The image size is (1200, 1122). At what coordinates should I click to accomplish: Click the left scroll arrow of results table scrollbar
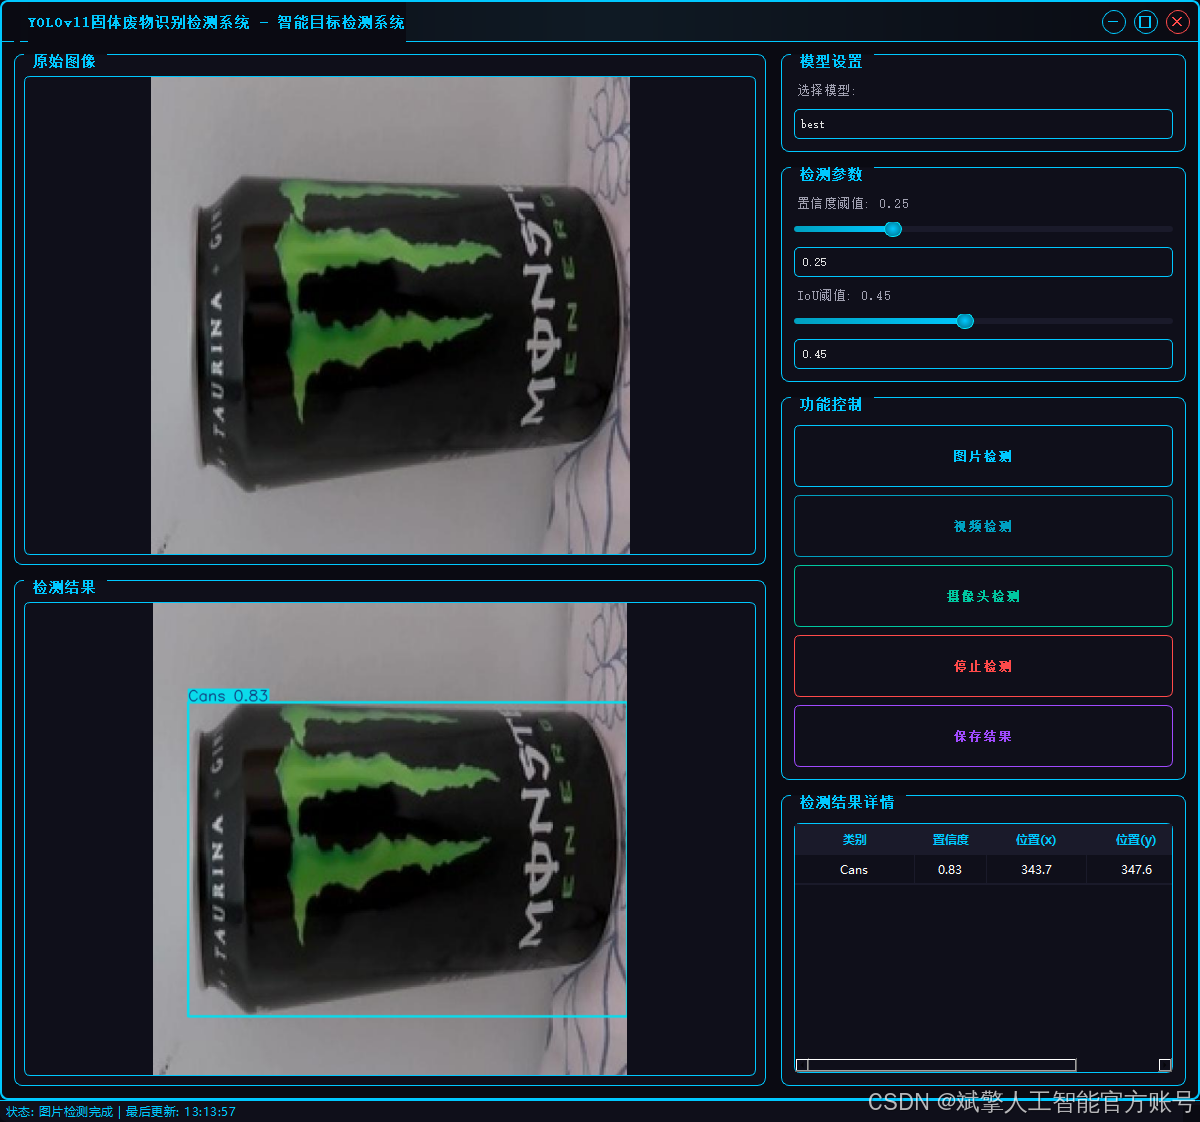(x=802, y=1065)
